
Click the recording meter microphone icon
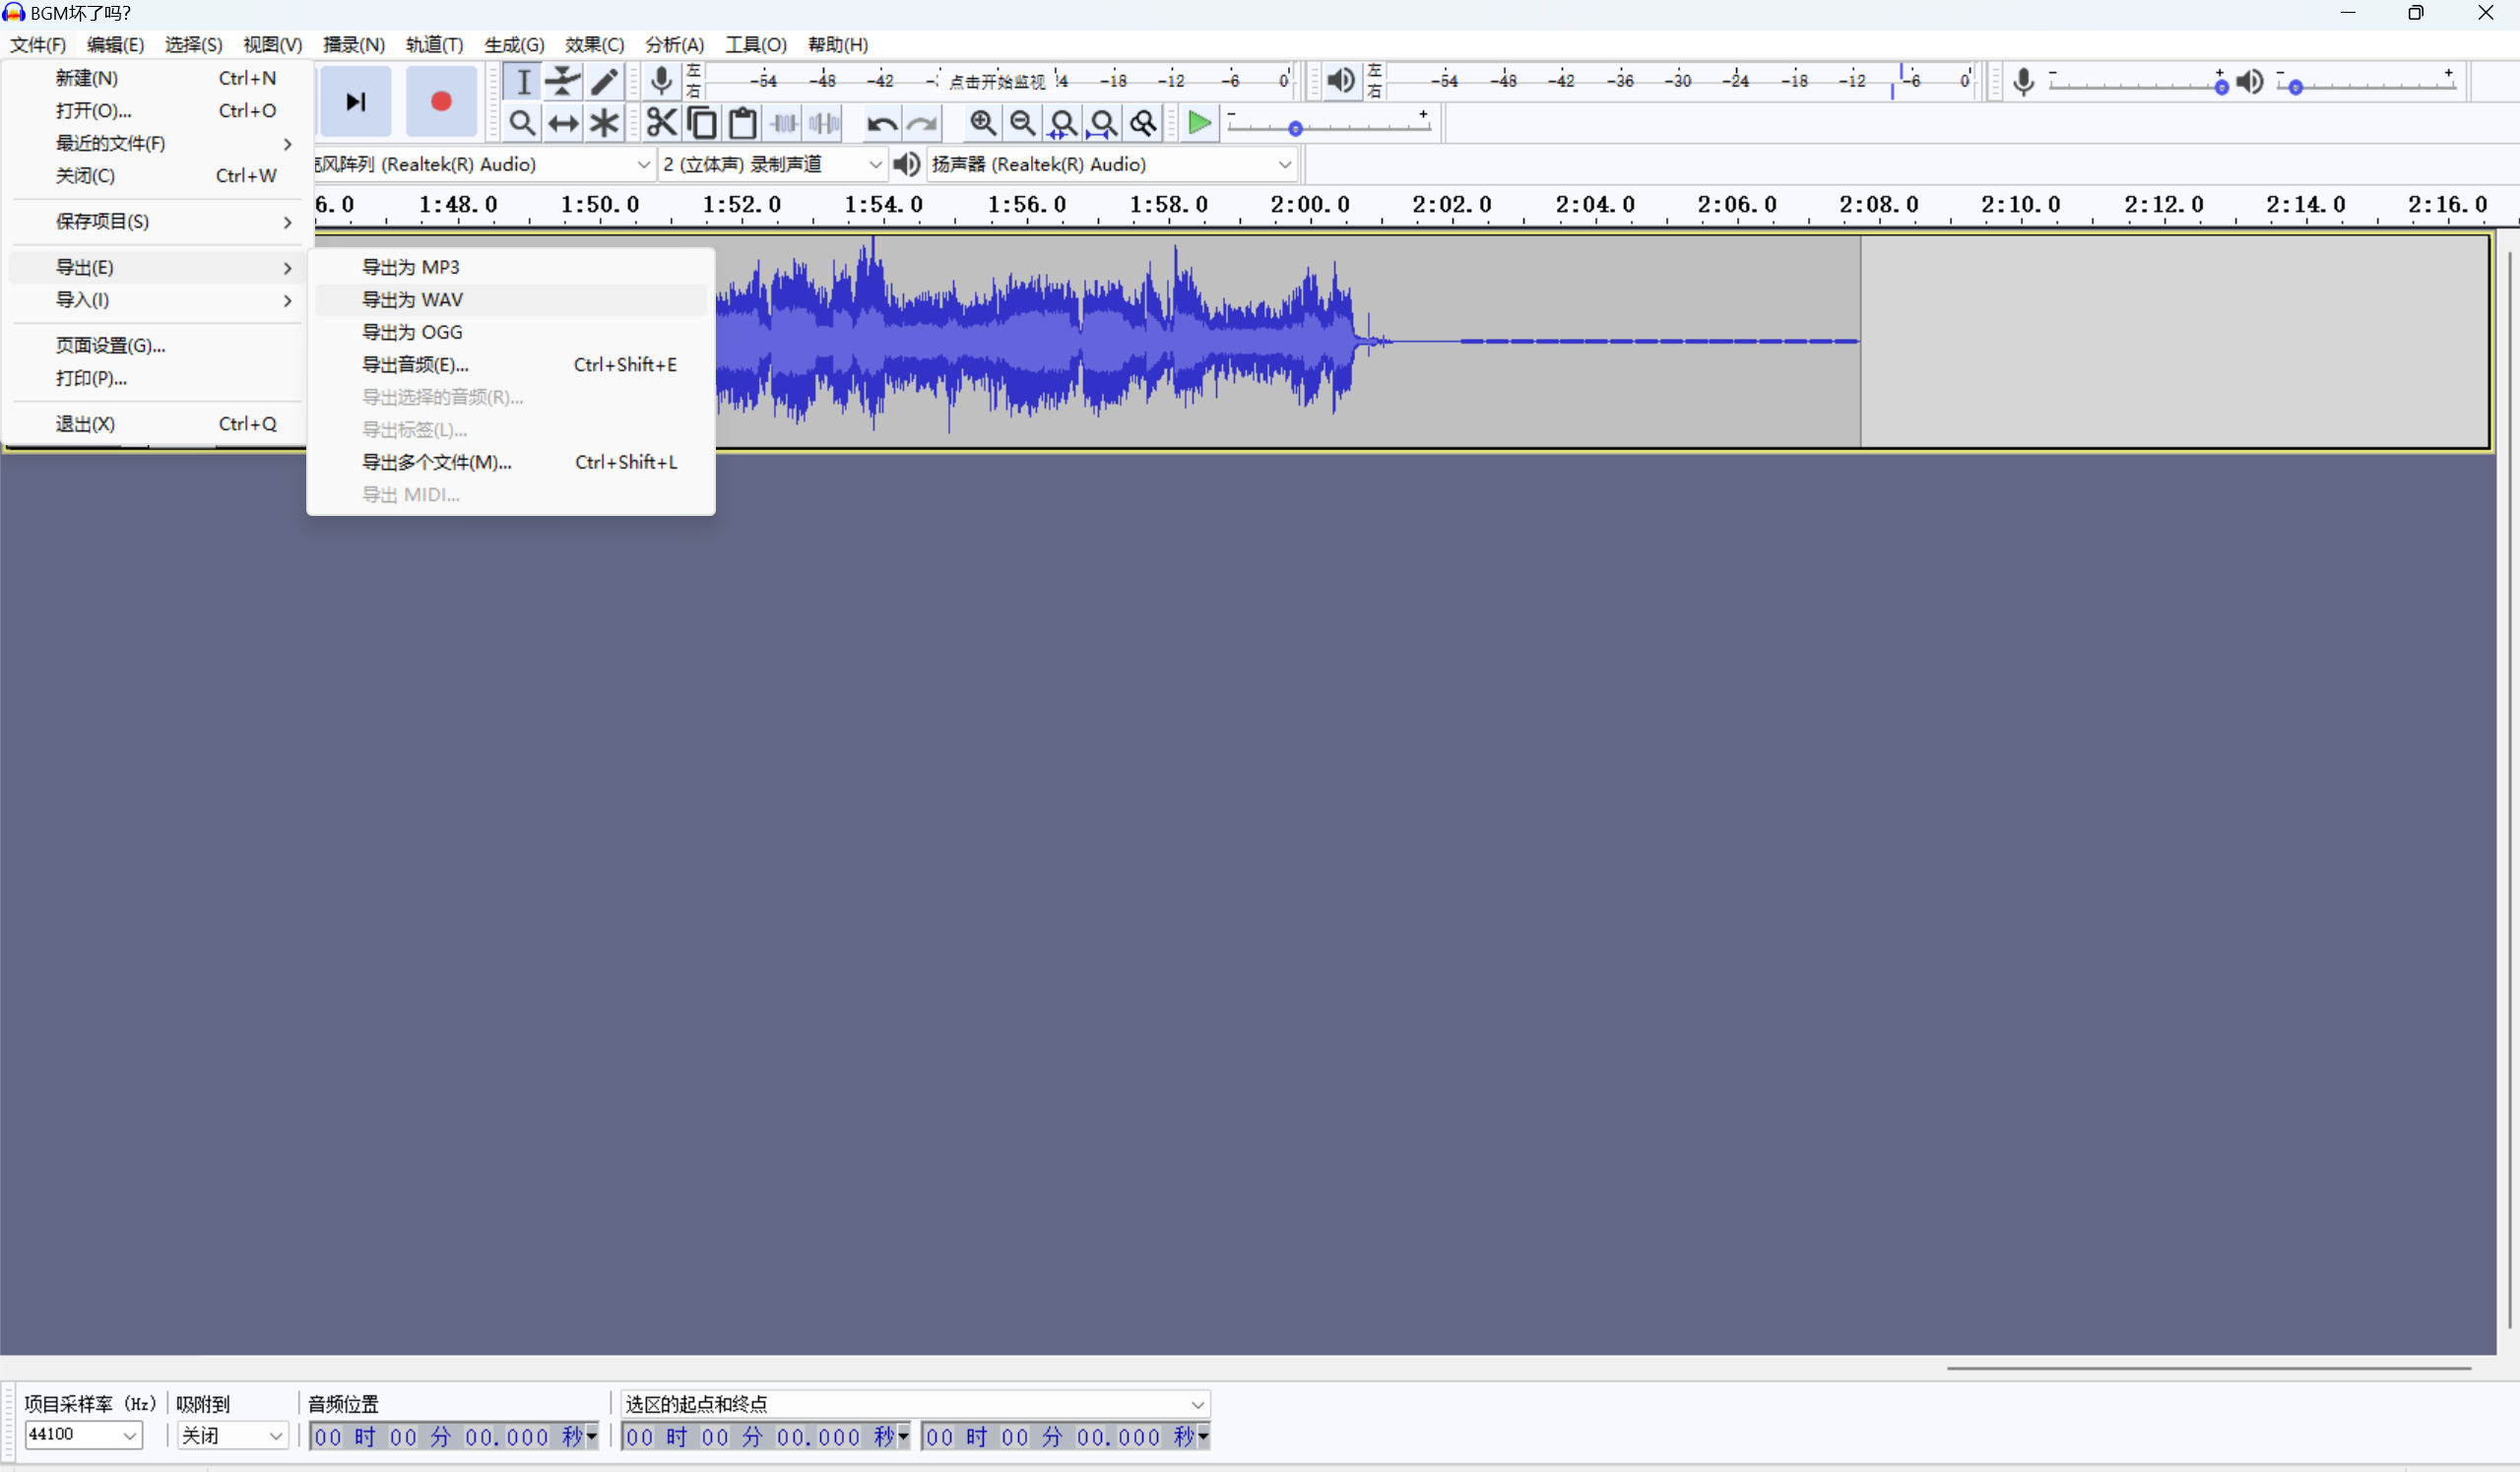(661, 81)
